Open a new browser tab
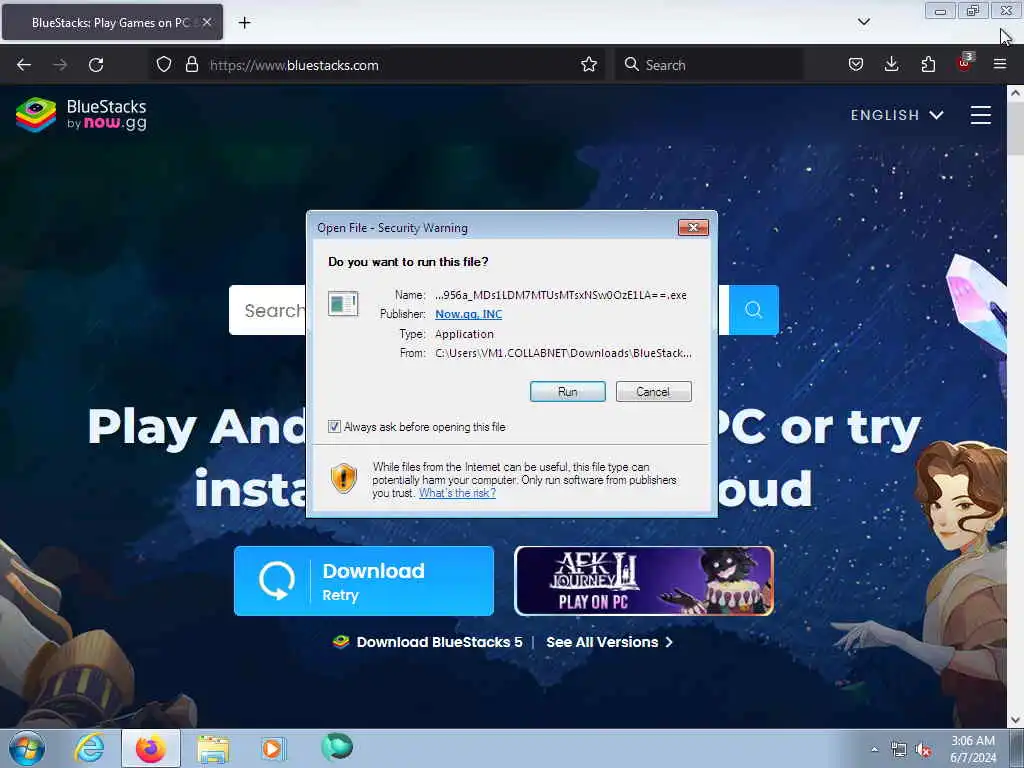Viewport: 1024px width, 768px height. pos(244,23)
